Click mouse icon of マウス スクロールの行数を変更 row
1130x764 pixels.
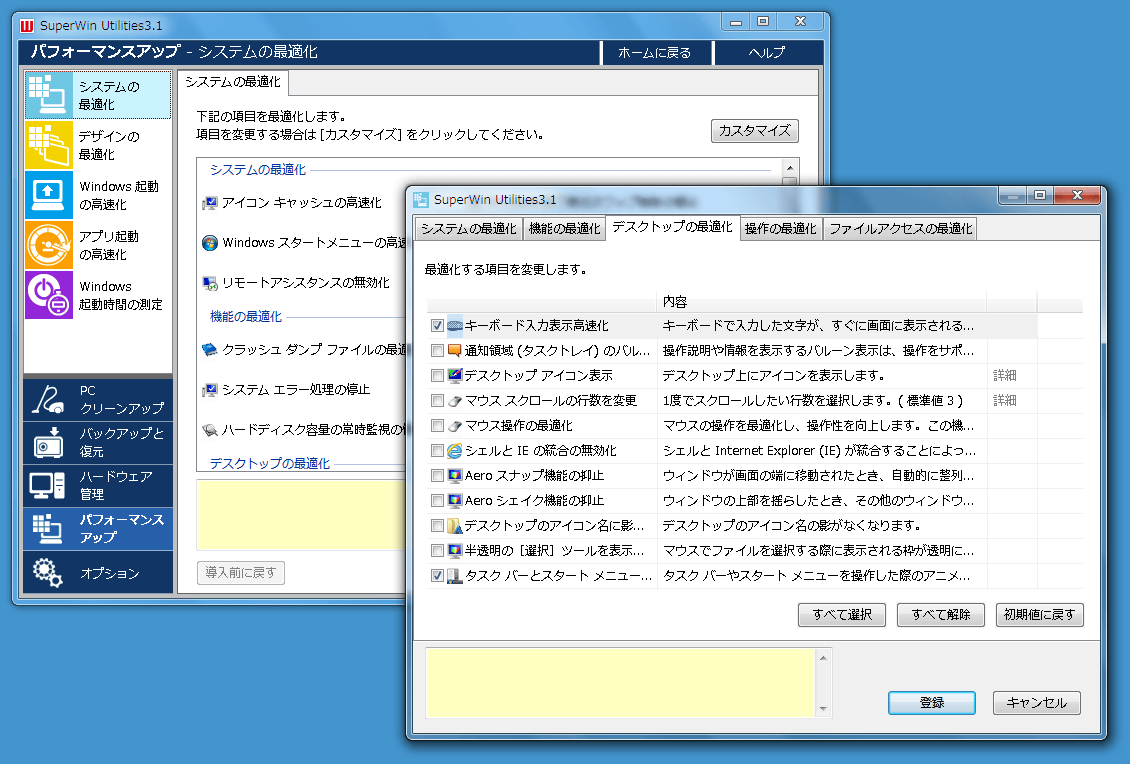pyautogui.click(x=455, y=401)
